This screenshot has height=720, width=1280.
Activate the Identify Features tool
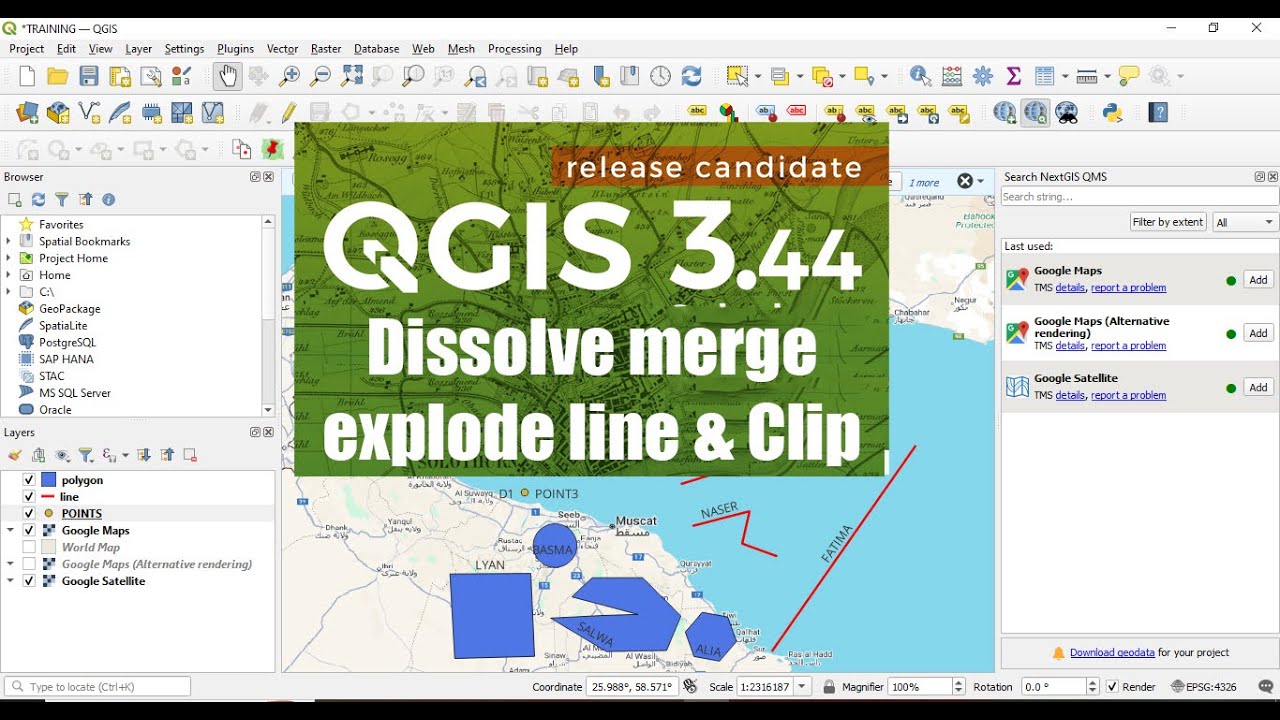[x=920, y=76]
